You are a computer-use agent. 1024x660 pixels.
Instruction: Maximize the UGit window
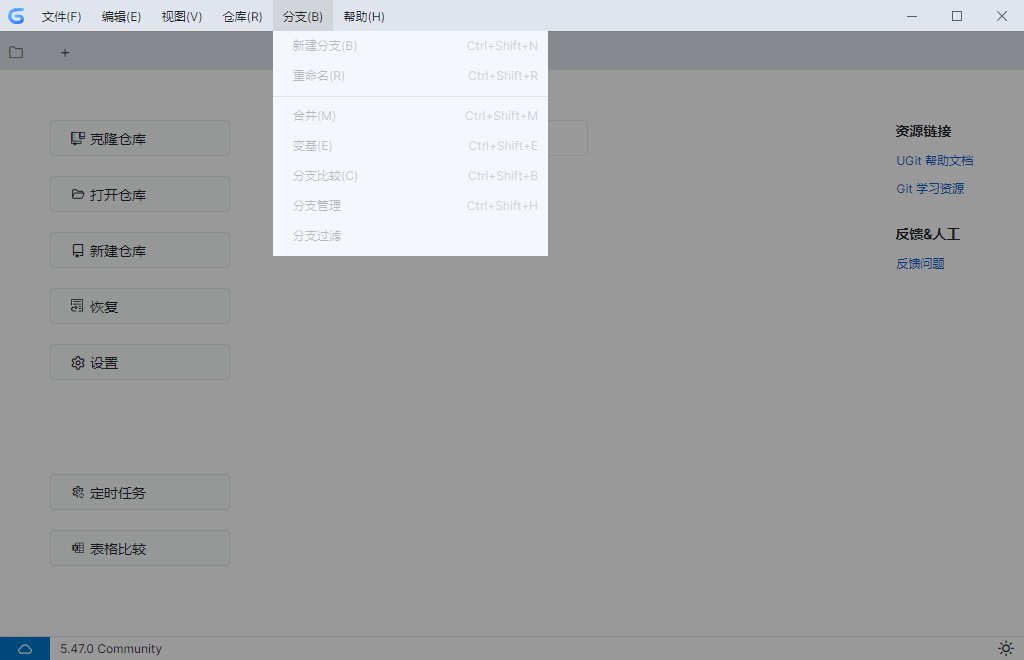click(x=957, y=16)
